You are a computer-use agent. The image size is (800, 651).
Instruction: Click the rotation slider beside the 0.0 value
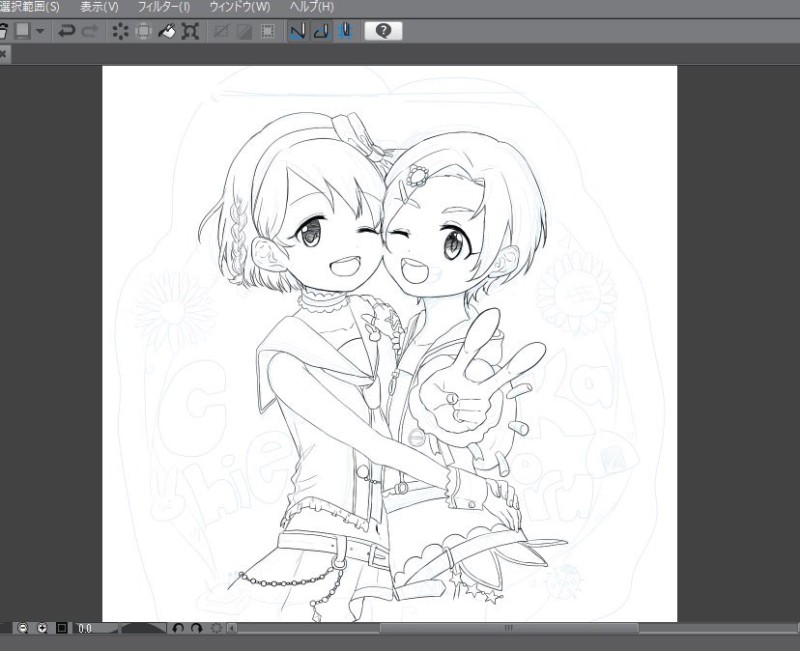(x=143, y=628)
